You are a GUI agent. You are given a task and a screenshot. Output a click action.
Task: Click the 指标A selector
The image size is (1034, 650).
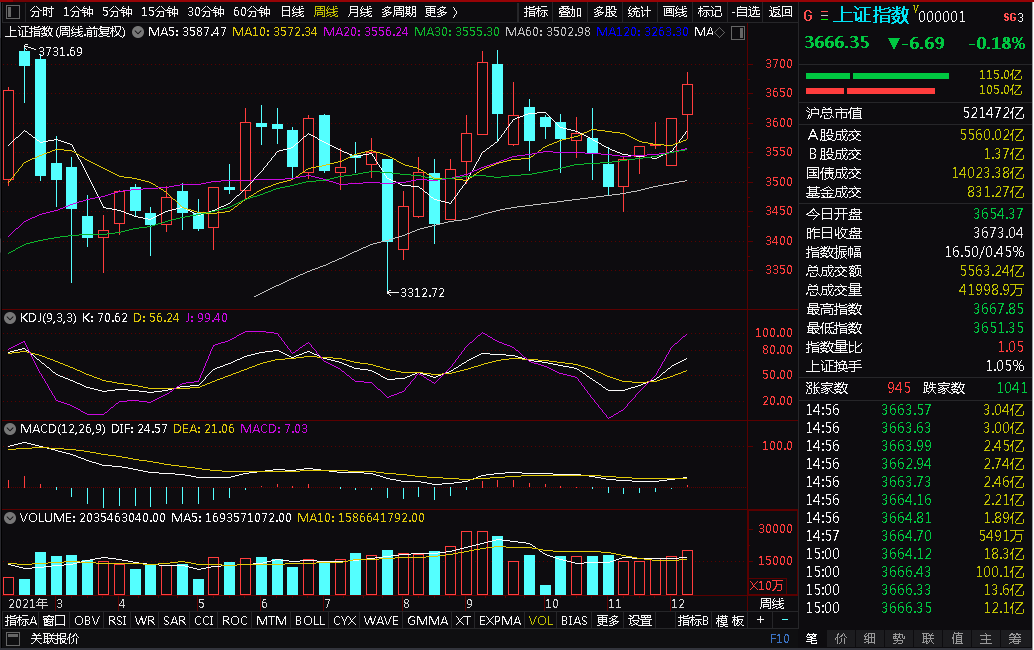[21, 621]
